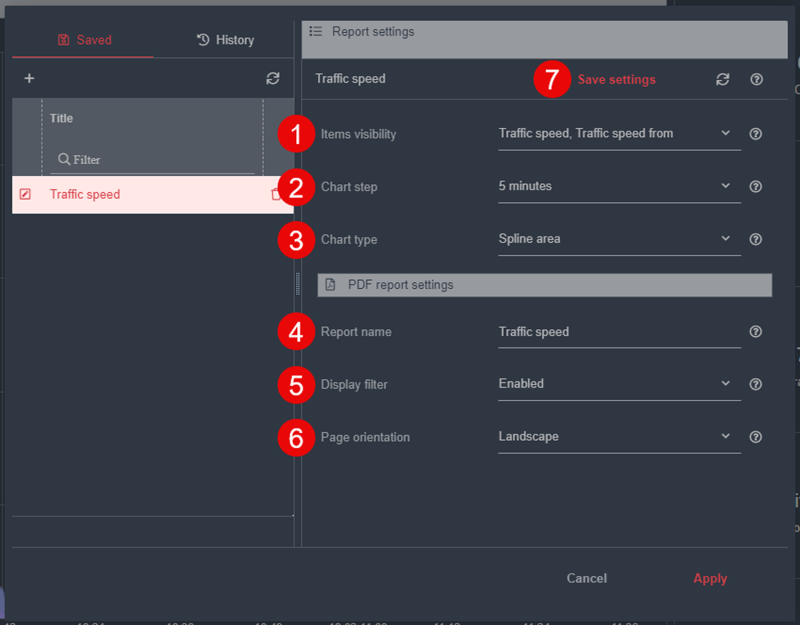Open help icon for Items visibility

coord(756,134)
